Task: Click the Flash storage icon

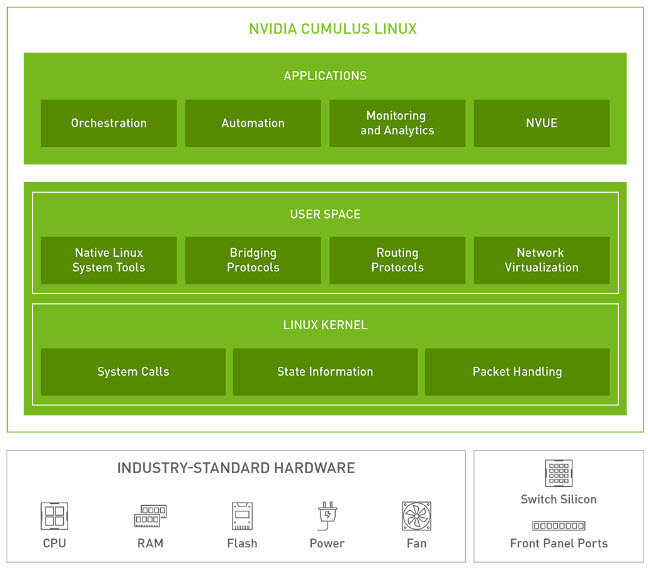Action: coord(242,516)
